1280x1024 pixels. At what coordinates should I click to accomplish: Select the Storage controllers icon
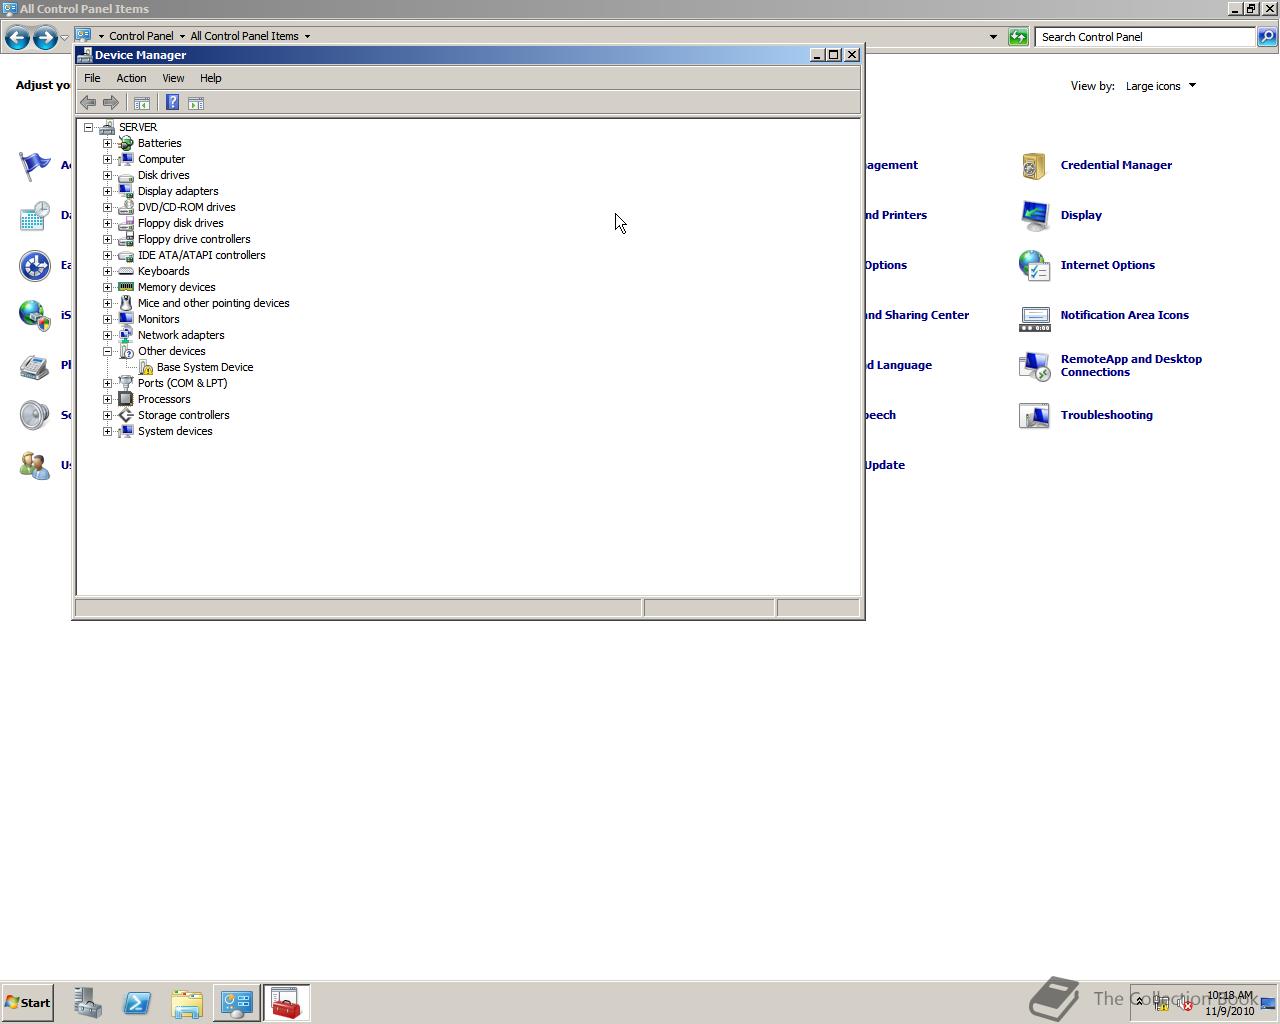(x=126, y=415)
